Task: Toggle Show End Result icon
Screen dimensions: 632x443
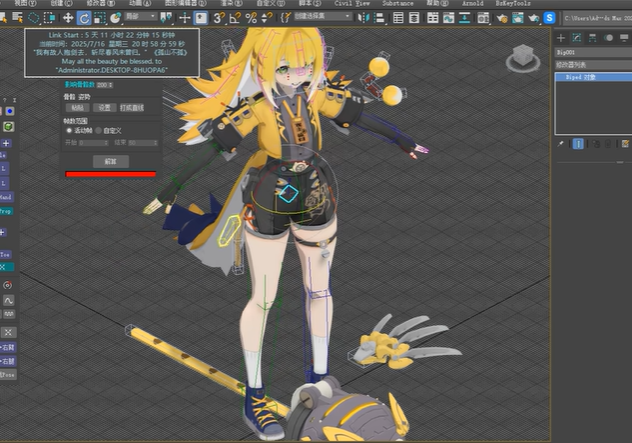Action: point(578,144)
